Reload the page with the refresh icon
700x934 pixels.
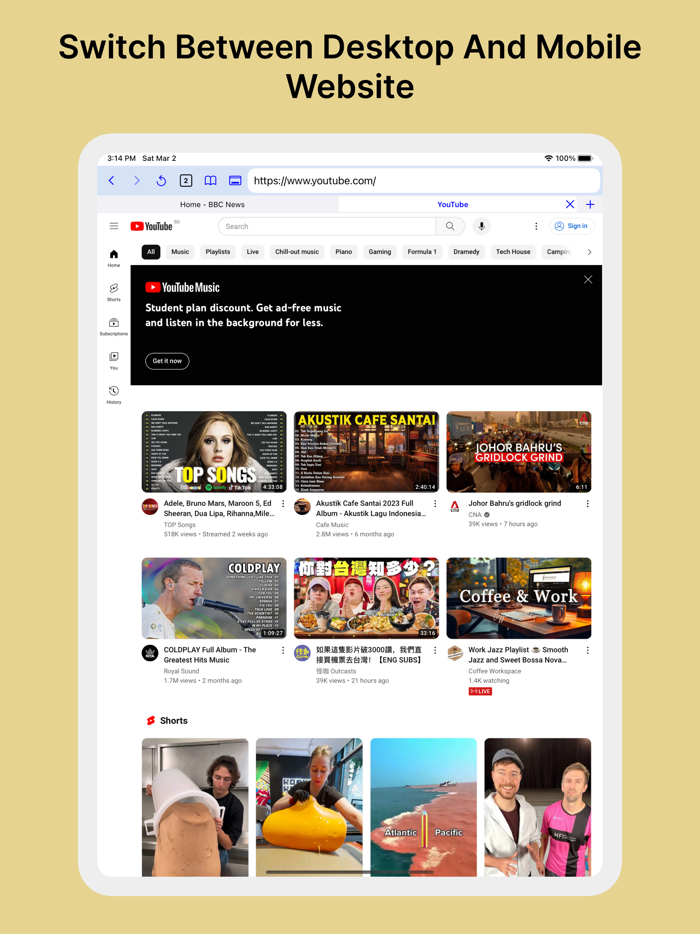click(161, 180)
